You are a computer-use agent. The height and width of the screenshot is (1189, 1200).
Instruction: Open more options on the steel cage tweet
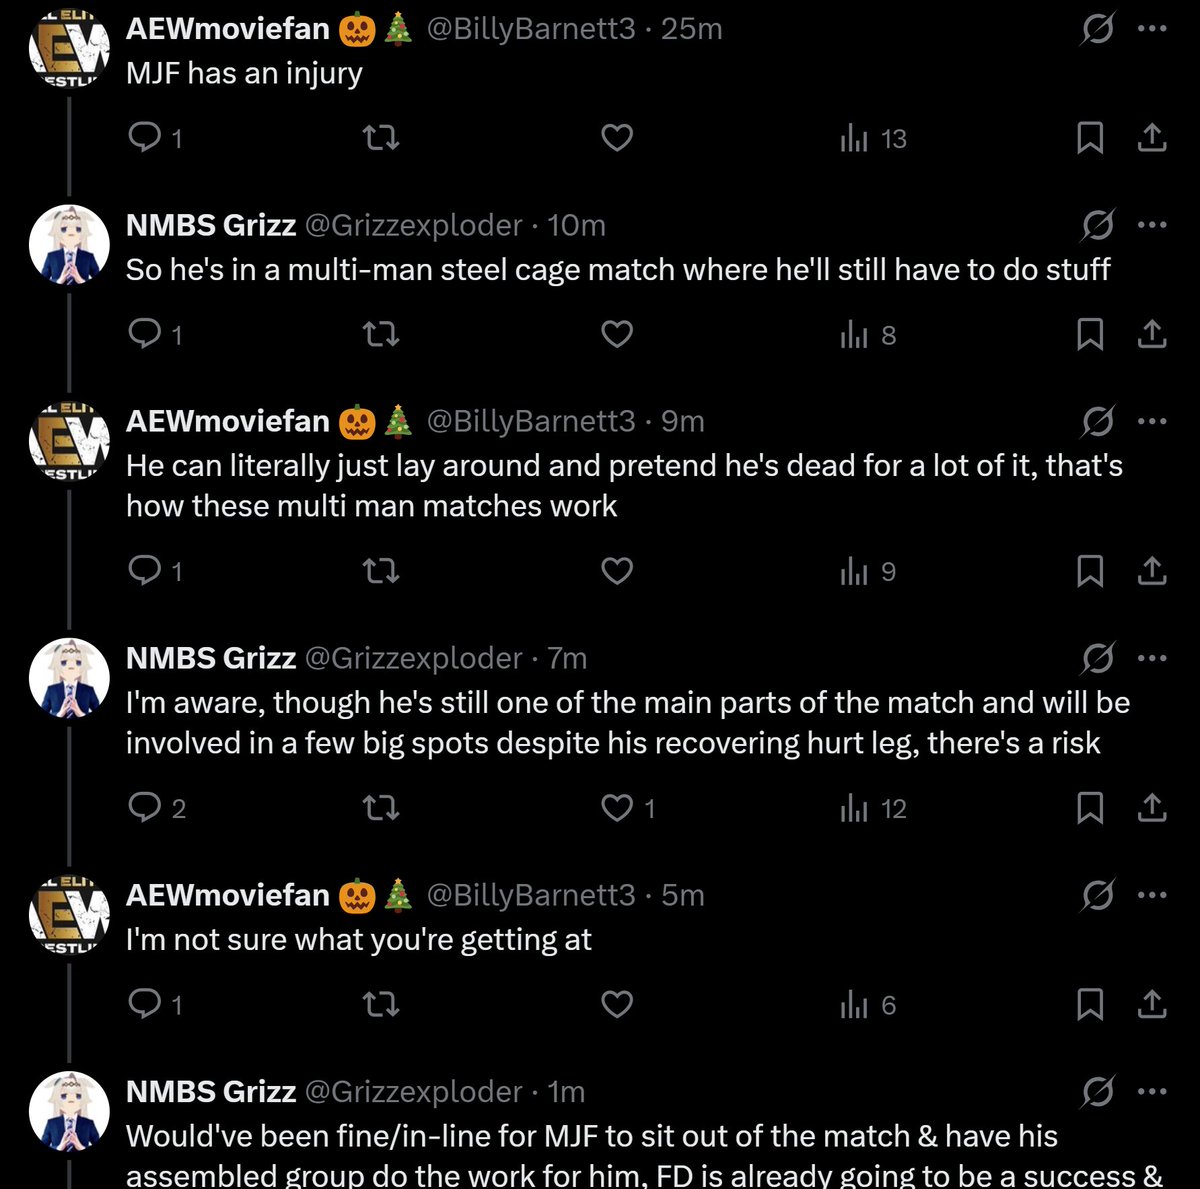(x=1152, y=225)
